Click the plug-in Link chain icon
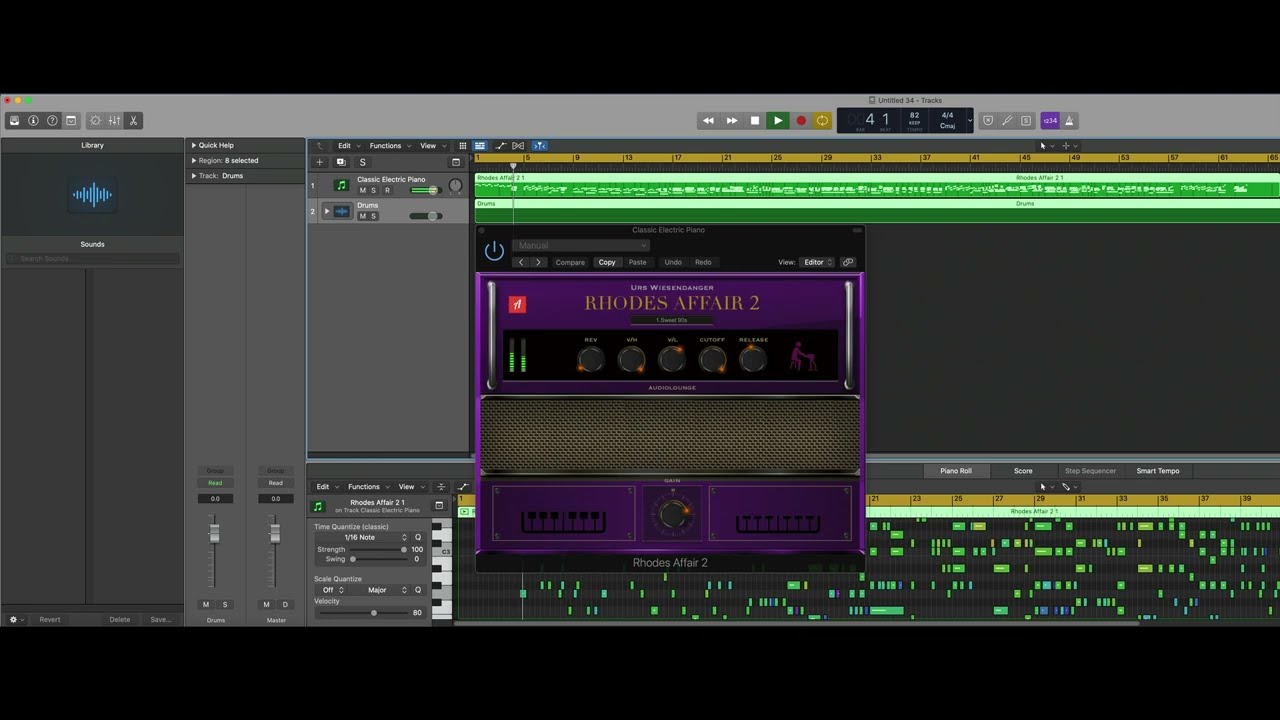Screen dimensions: 1280x720 848,262
